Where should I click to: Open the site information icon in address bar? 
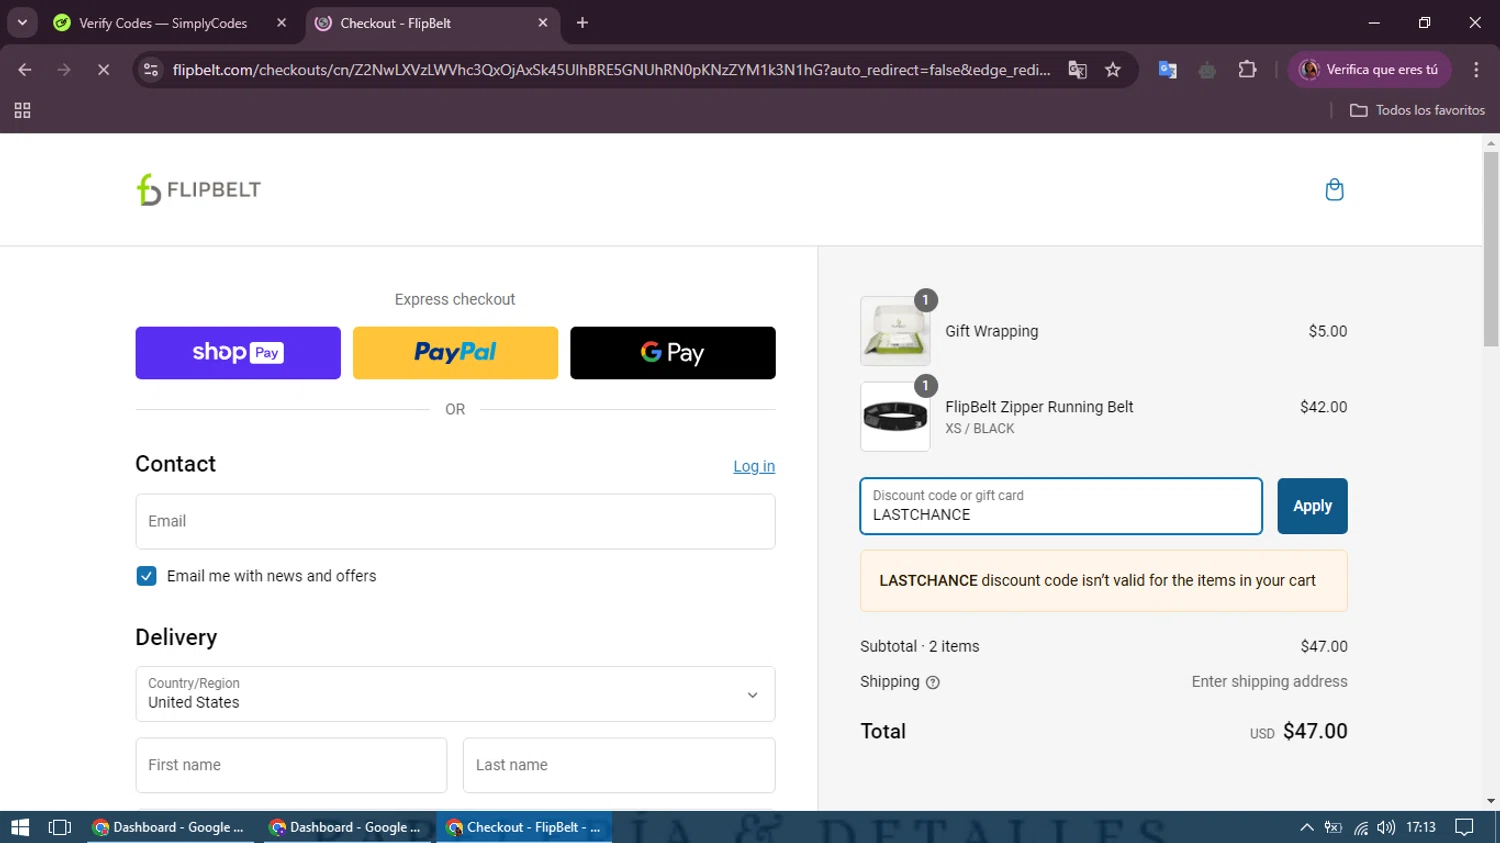point(151,70)
